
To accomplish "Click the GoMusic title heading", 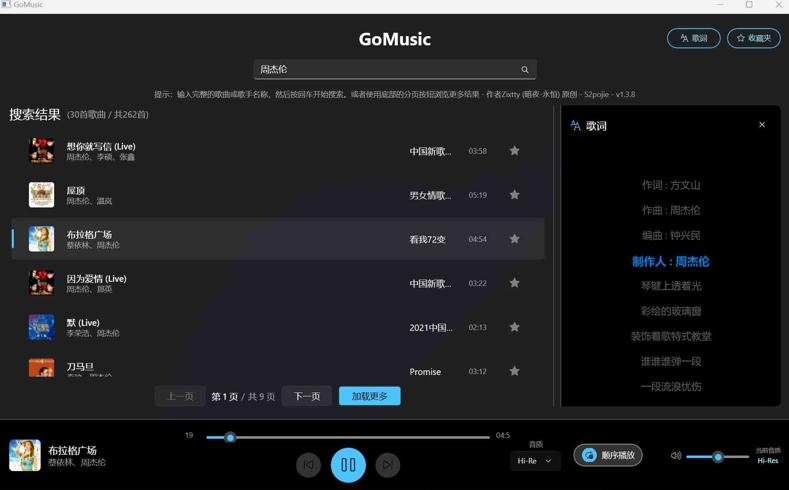I will [394, 39].
